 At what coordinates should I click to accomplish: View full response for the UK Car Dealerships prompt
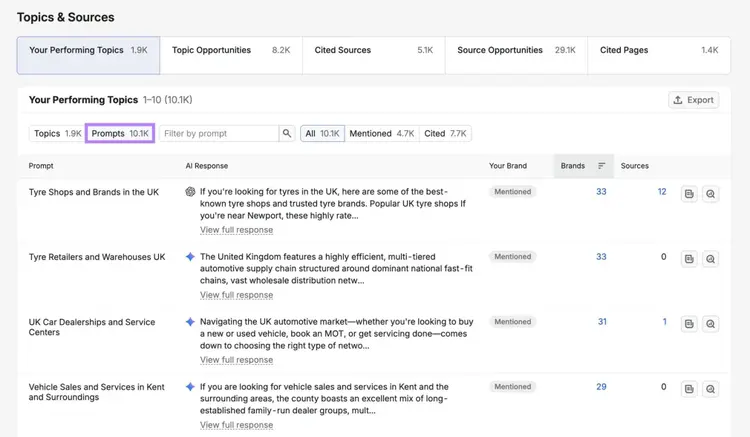[236, 360]
